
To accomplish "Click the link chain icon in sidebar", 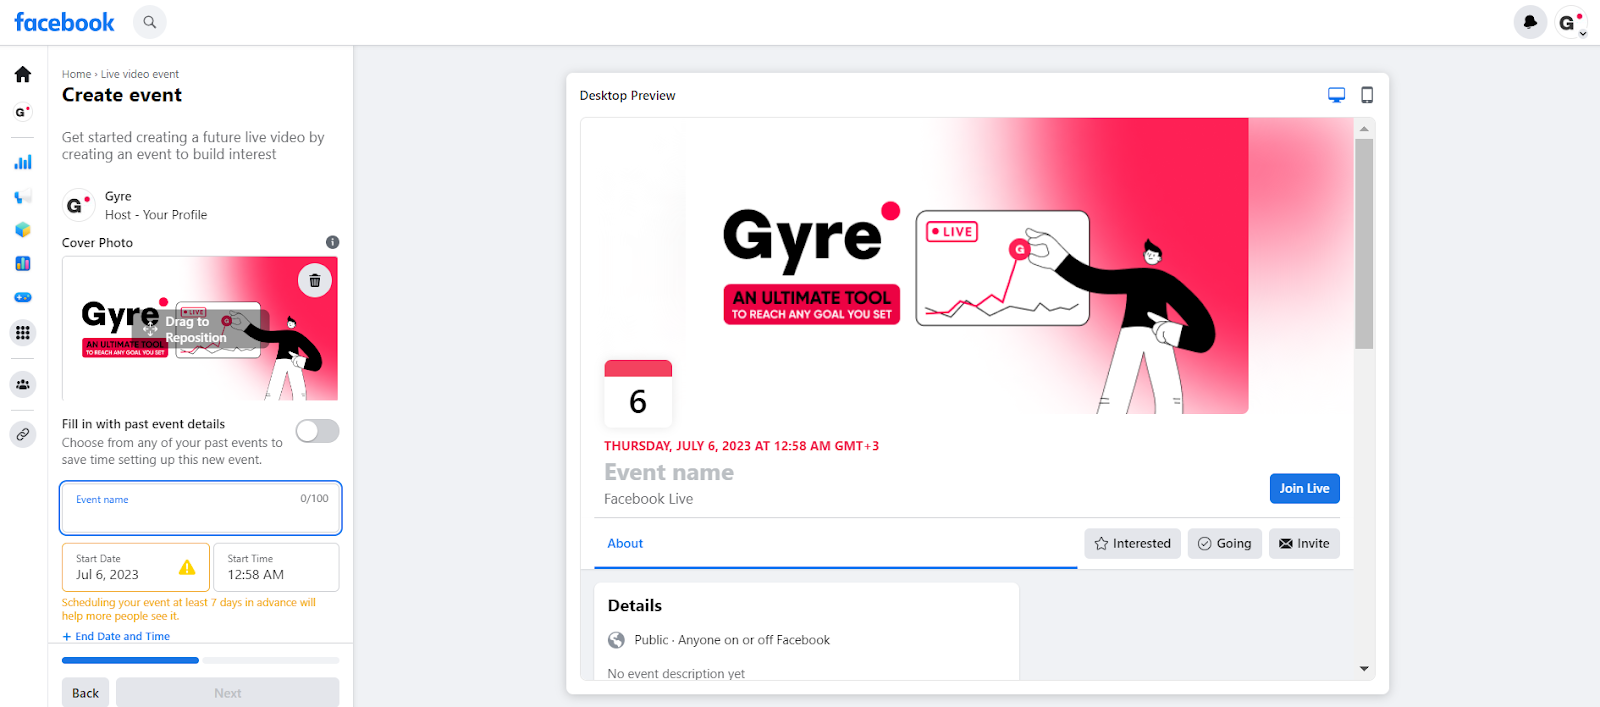I will (x=23, y=434).
